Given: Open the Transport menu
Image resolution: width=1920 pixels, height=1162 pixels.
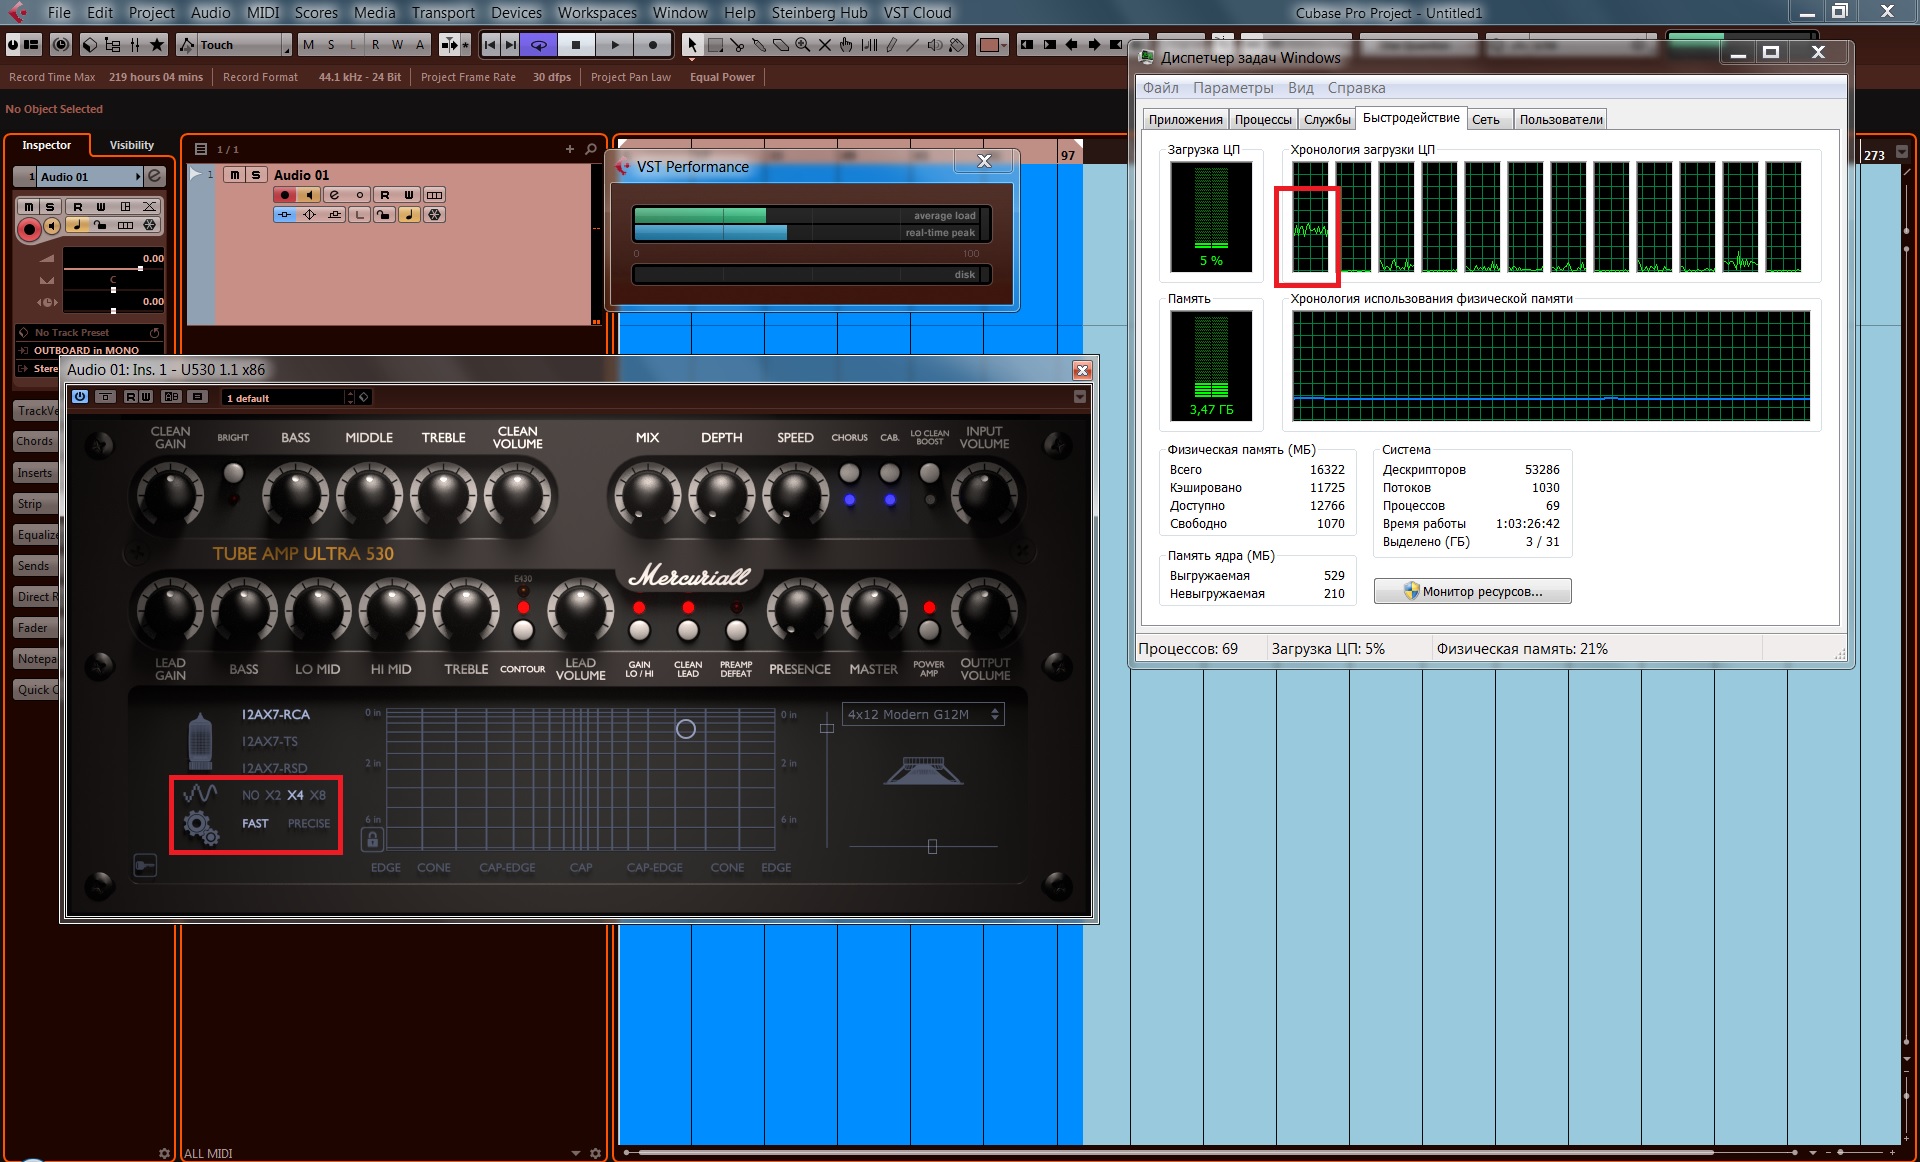Looking at the screenshot, I should tap(443, 13).
